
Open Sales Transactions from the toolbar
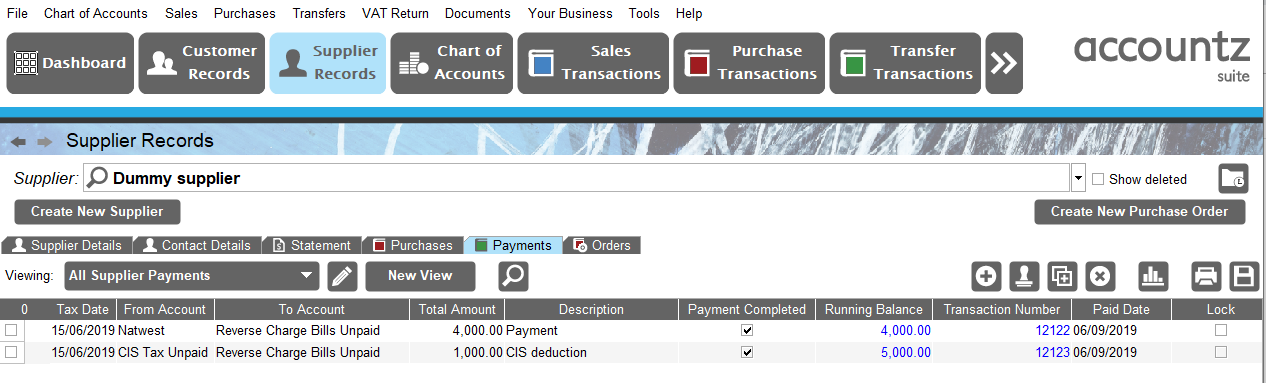(594, 63)
